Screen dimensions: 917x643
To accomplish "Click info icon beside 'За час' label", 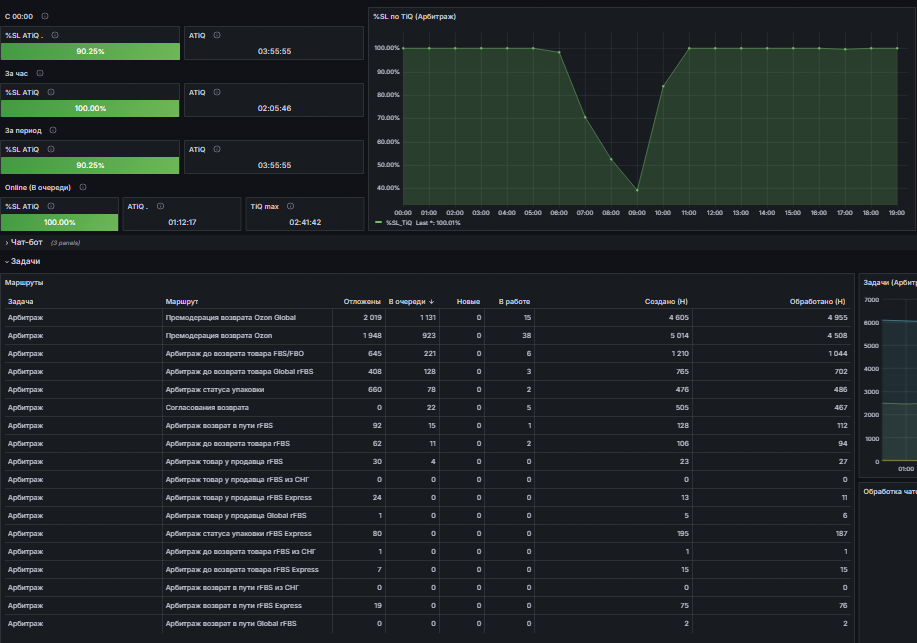I will pyautogui.click(x=40, y=73).
